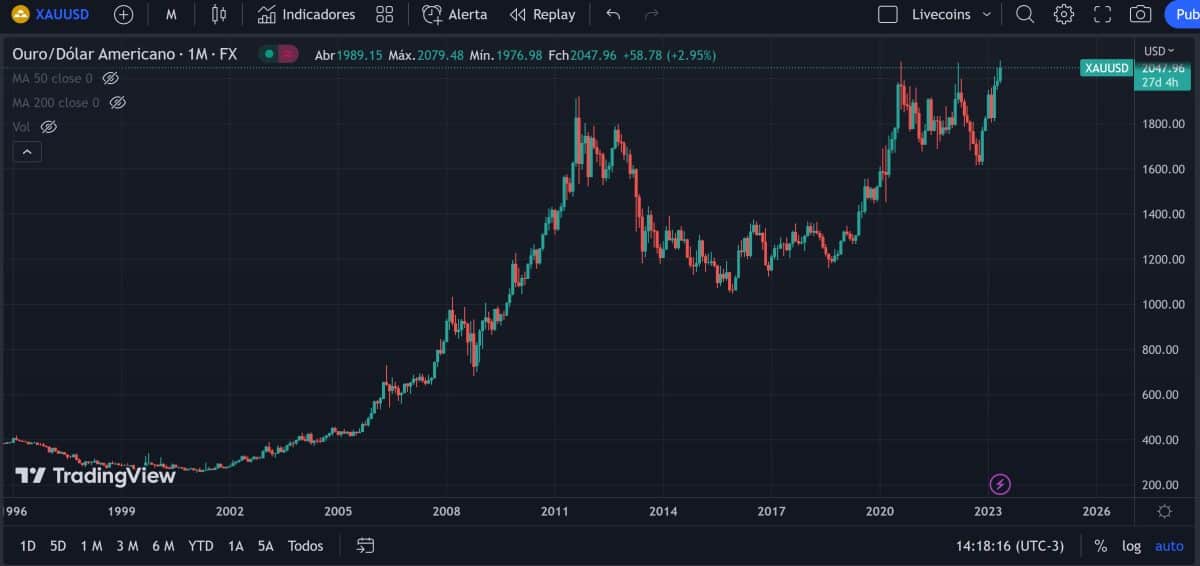Collapse the indicator legend with chevron
The image size is (1200, 566).
click(x=27, y=152)
